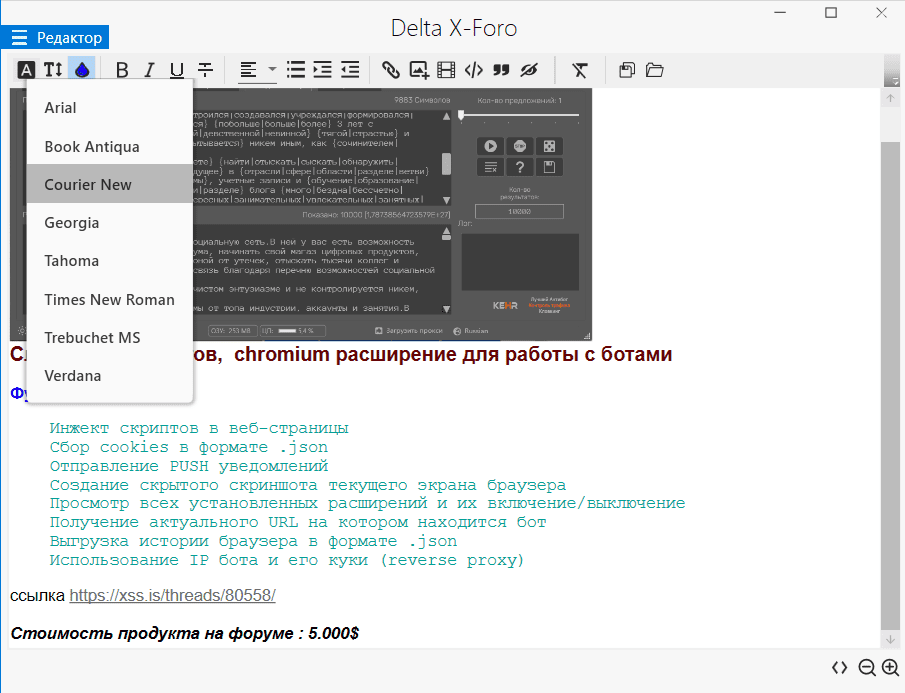Viewport: 905px width, 693px height.
Task: Click the insert media film icon
Action: pyautogui.click(x=446, y=70)
